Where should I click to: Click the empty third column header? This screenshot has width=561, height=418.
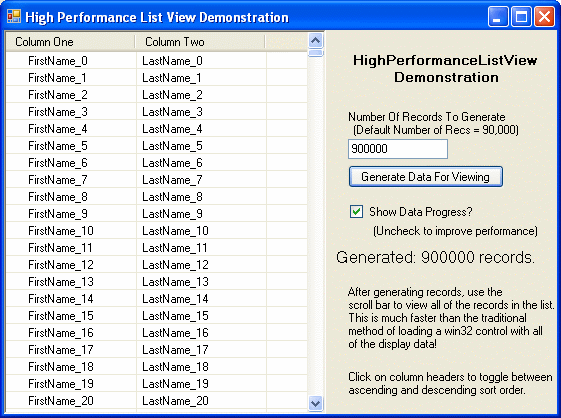[x=286, y=42]
